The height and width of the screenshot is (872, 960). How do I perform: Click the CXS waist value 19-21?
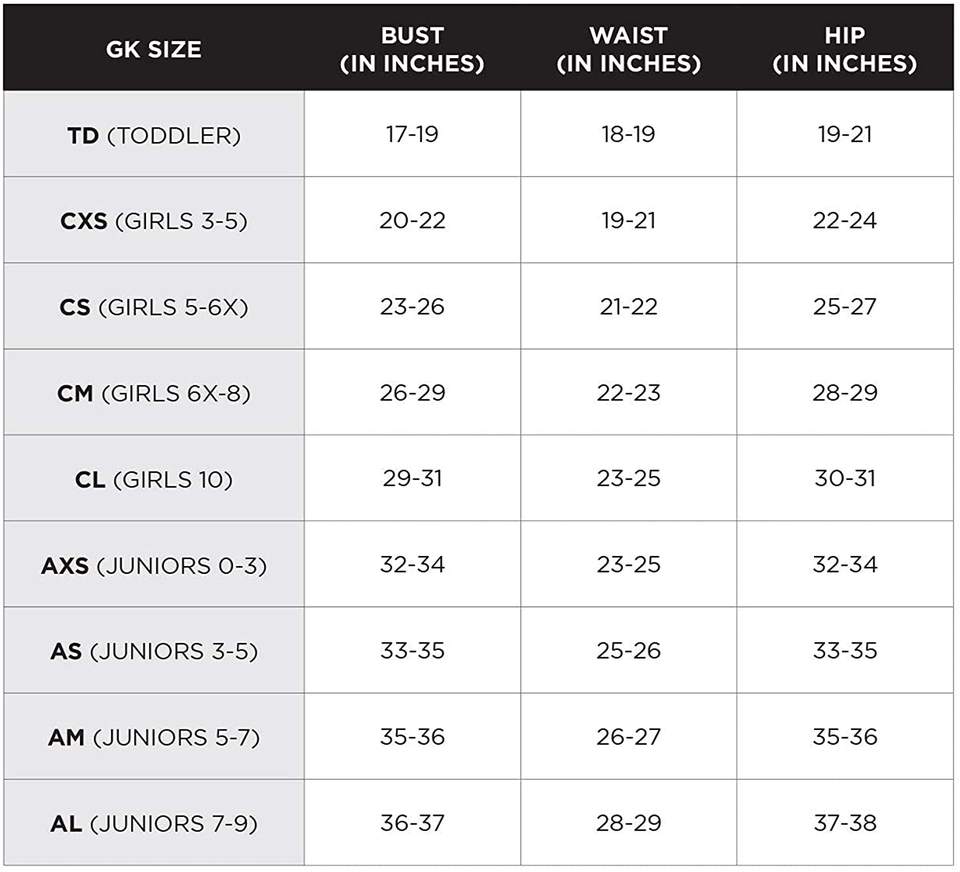628,220
